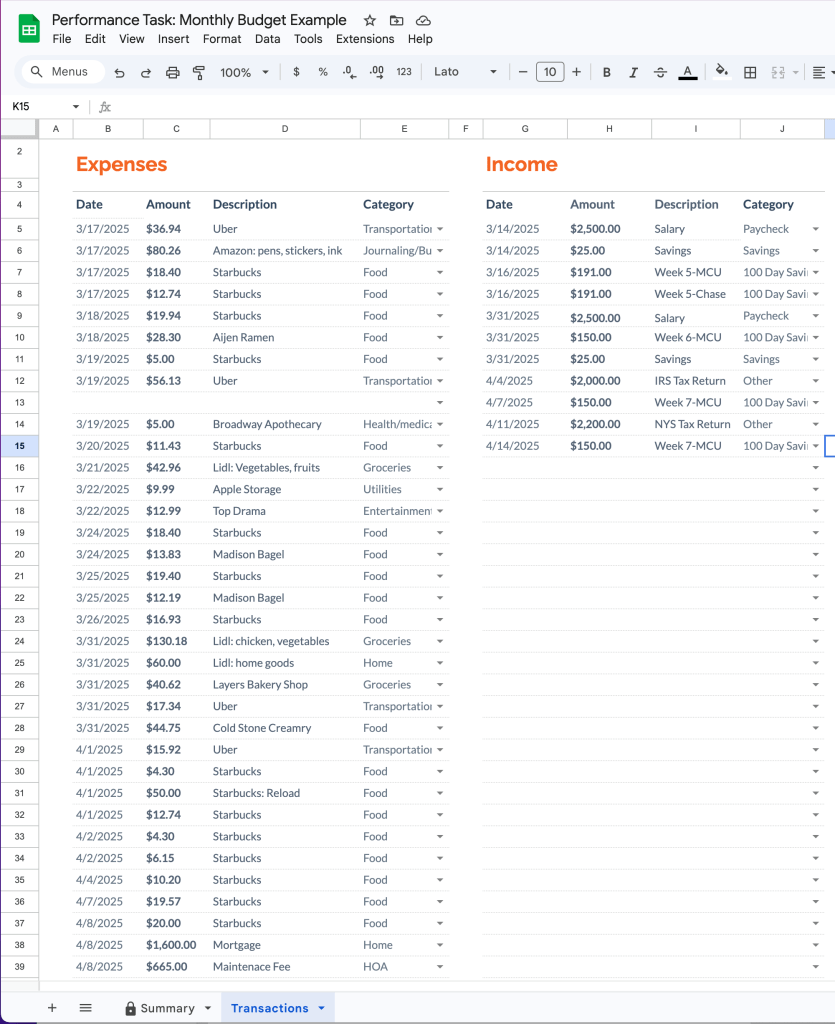835x1024 pixels.
Task: Toggle Italic formatting
Action: (633, 72)
